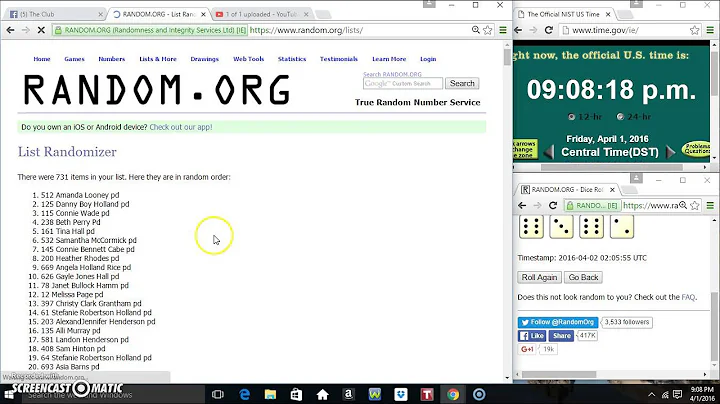Bookmark the Dice Roller page
The width and height of the screenshot is (720, 404).
(x=695, y=205)
